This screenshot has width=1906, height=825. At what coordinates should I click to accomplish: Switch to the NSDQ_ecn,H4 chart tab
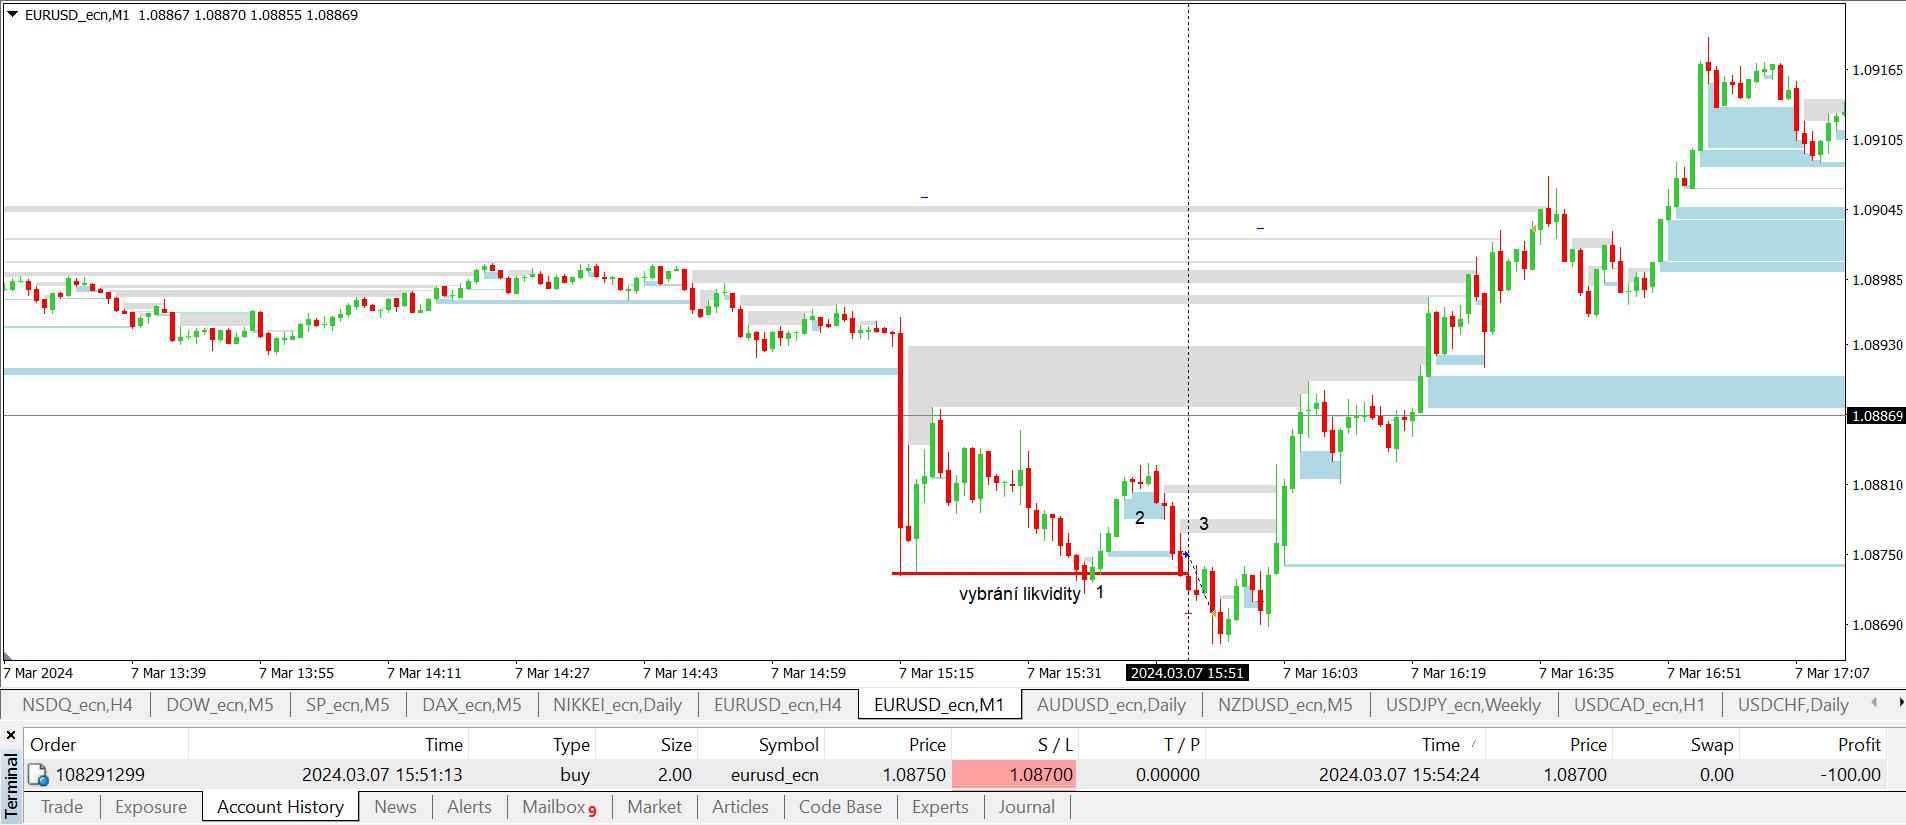(77, 704)
